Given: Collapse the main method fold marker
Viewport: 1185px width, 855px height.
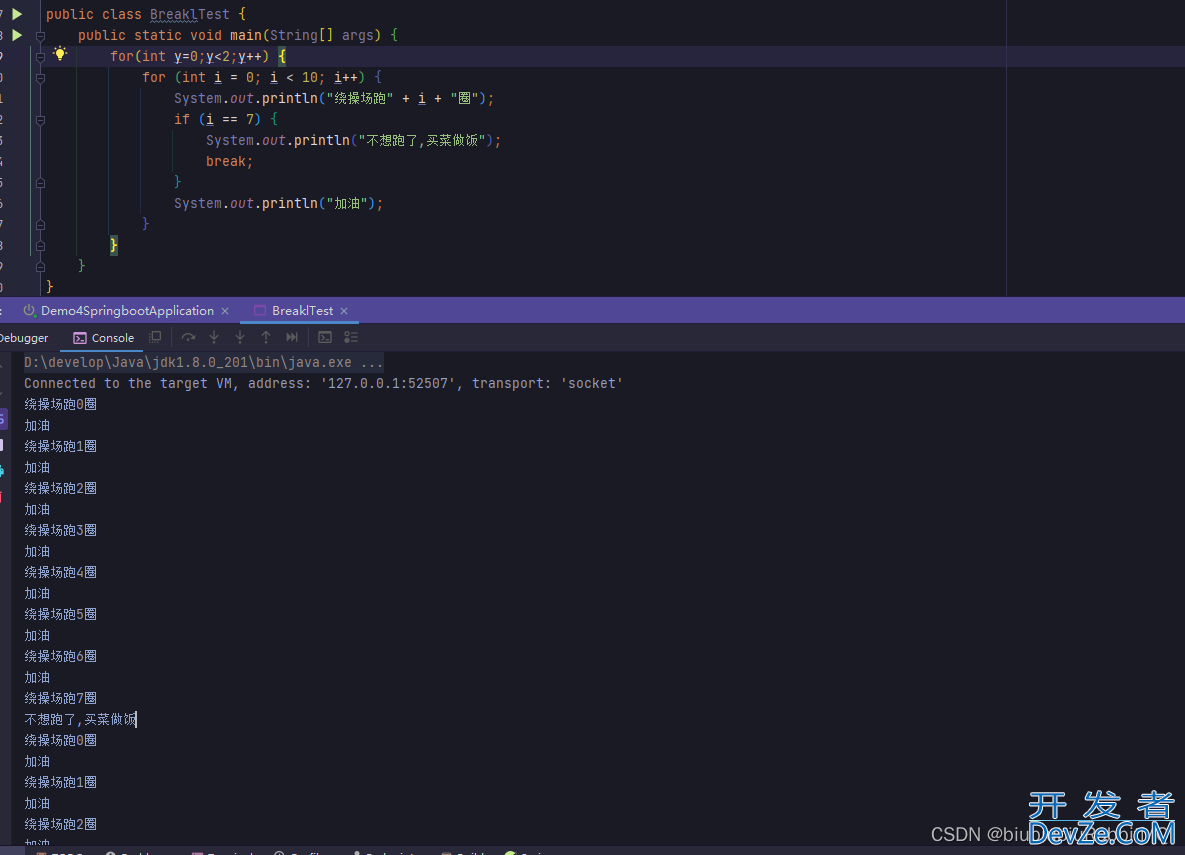Looking at the screenshot, I should tap(41, 36).
